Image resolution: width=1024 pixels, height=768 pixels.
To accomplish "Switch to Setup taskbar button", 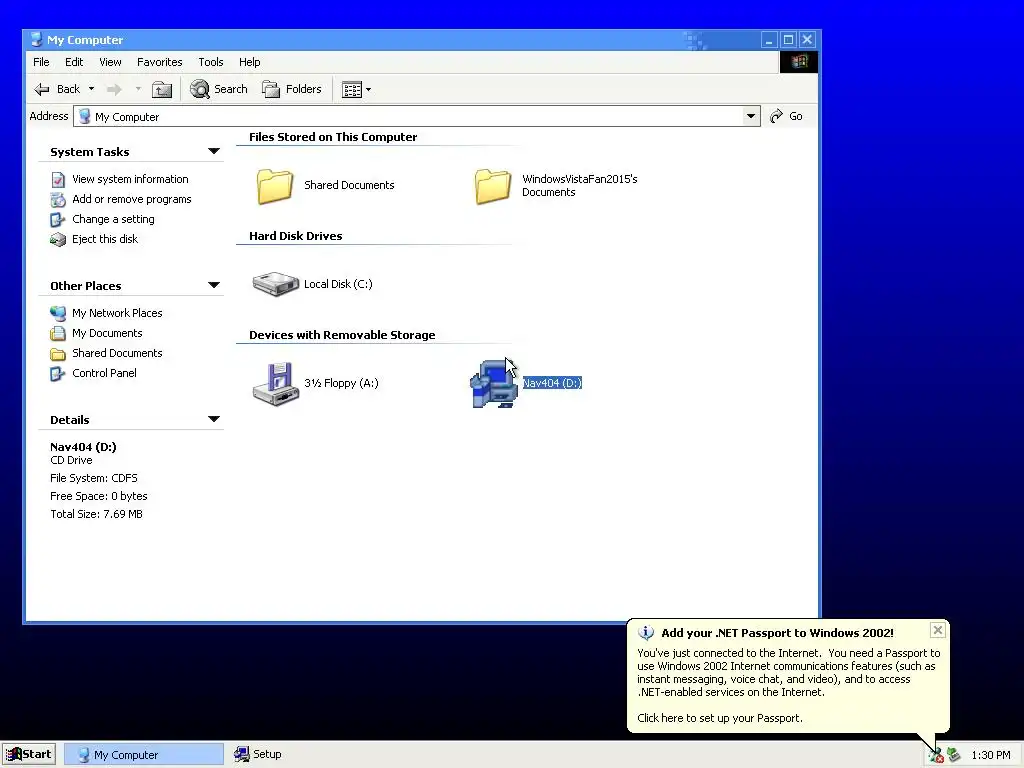I will click(x=258, y=754).
